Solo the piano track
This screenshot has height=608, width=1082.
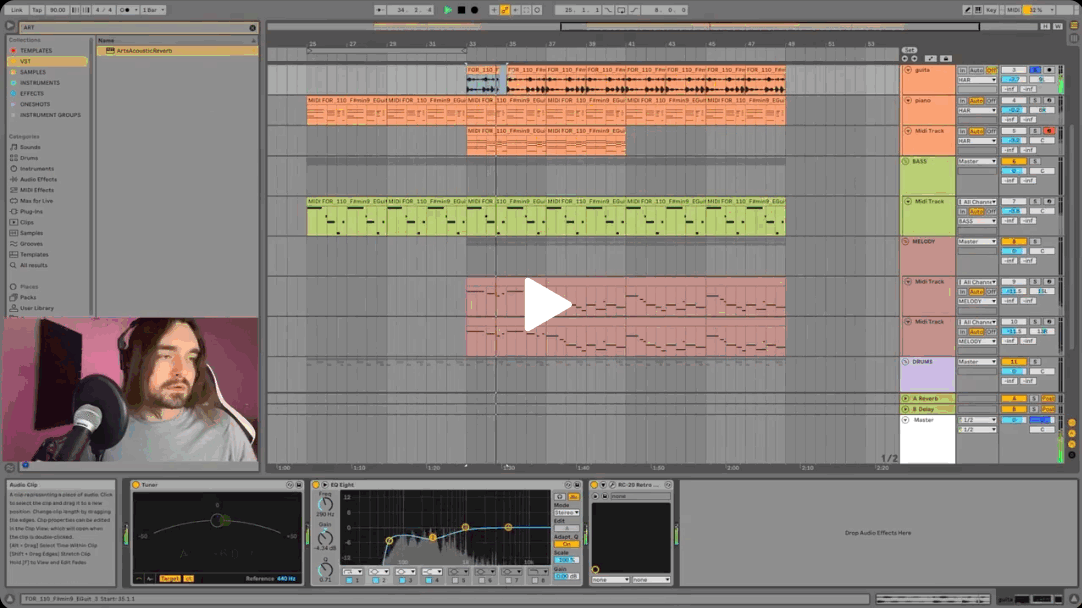pos(1034,101)
